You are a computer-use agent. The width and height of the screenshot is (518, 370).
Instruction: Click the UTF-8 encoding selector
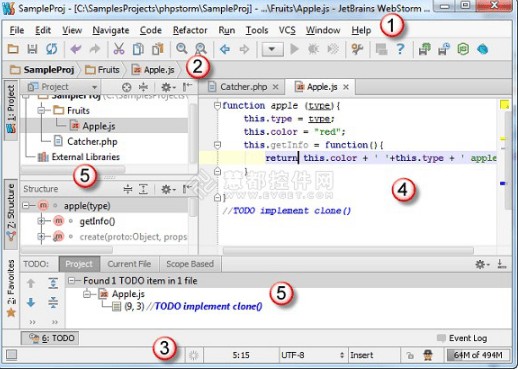312,355
